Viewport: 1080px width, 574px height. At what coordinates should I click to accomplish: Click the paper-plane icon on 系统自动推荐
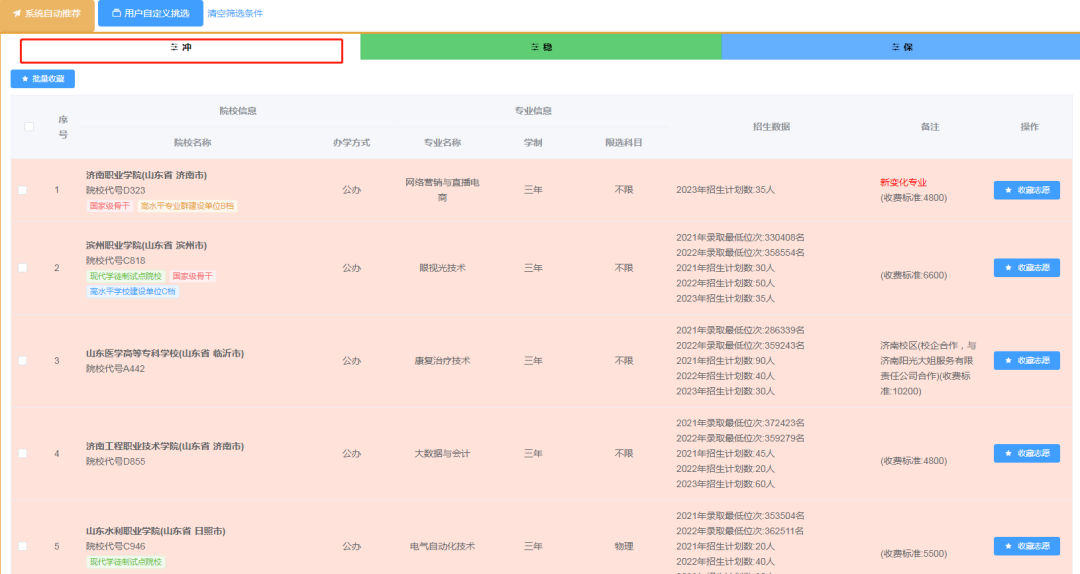tap(17, 14)
